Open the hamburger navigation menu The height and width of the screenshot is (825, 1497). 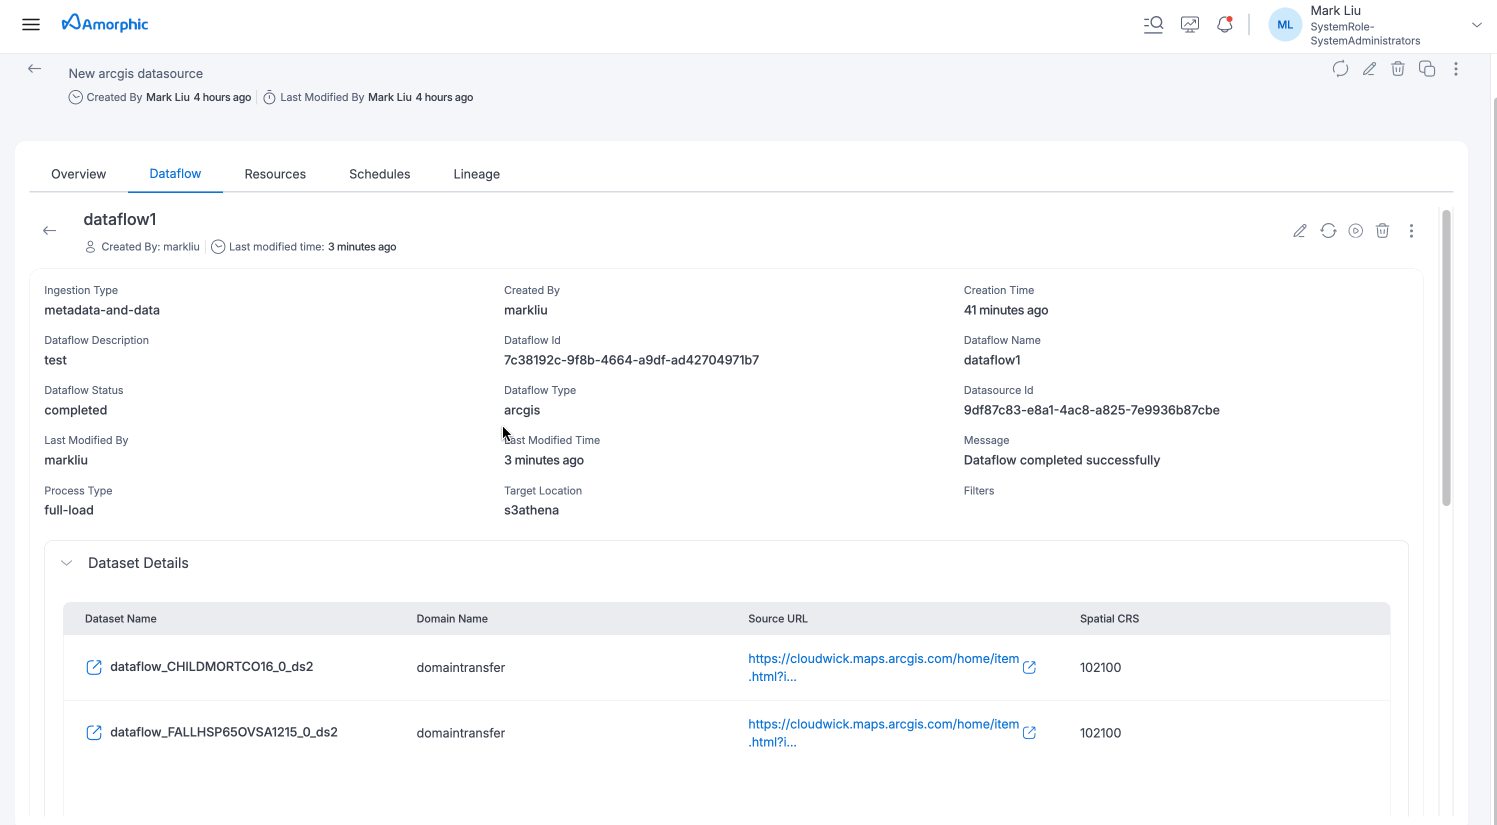(30, 24)
